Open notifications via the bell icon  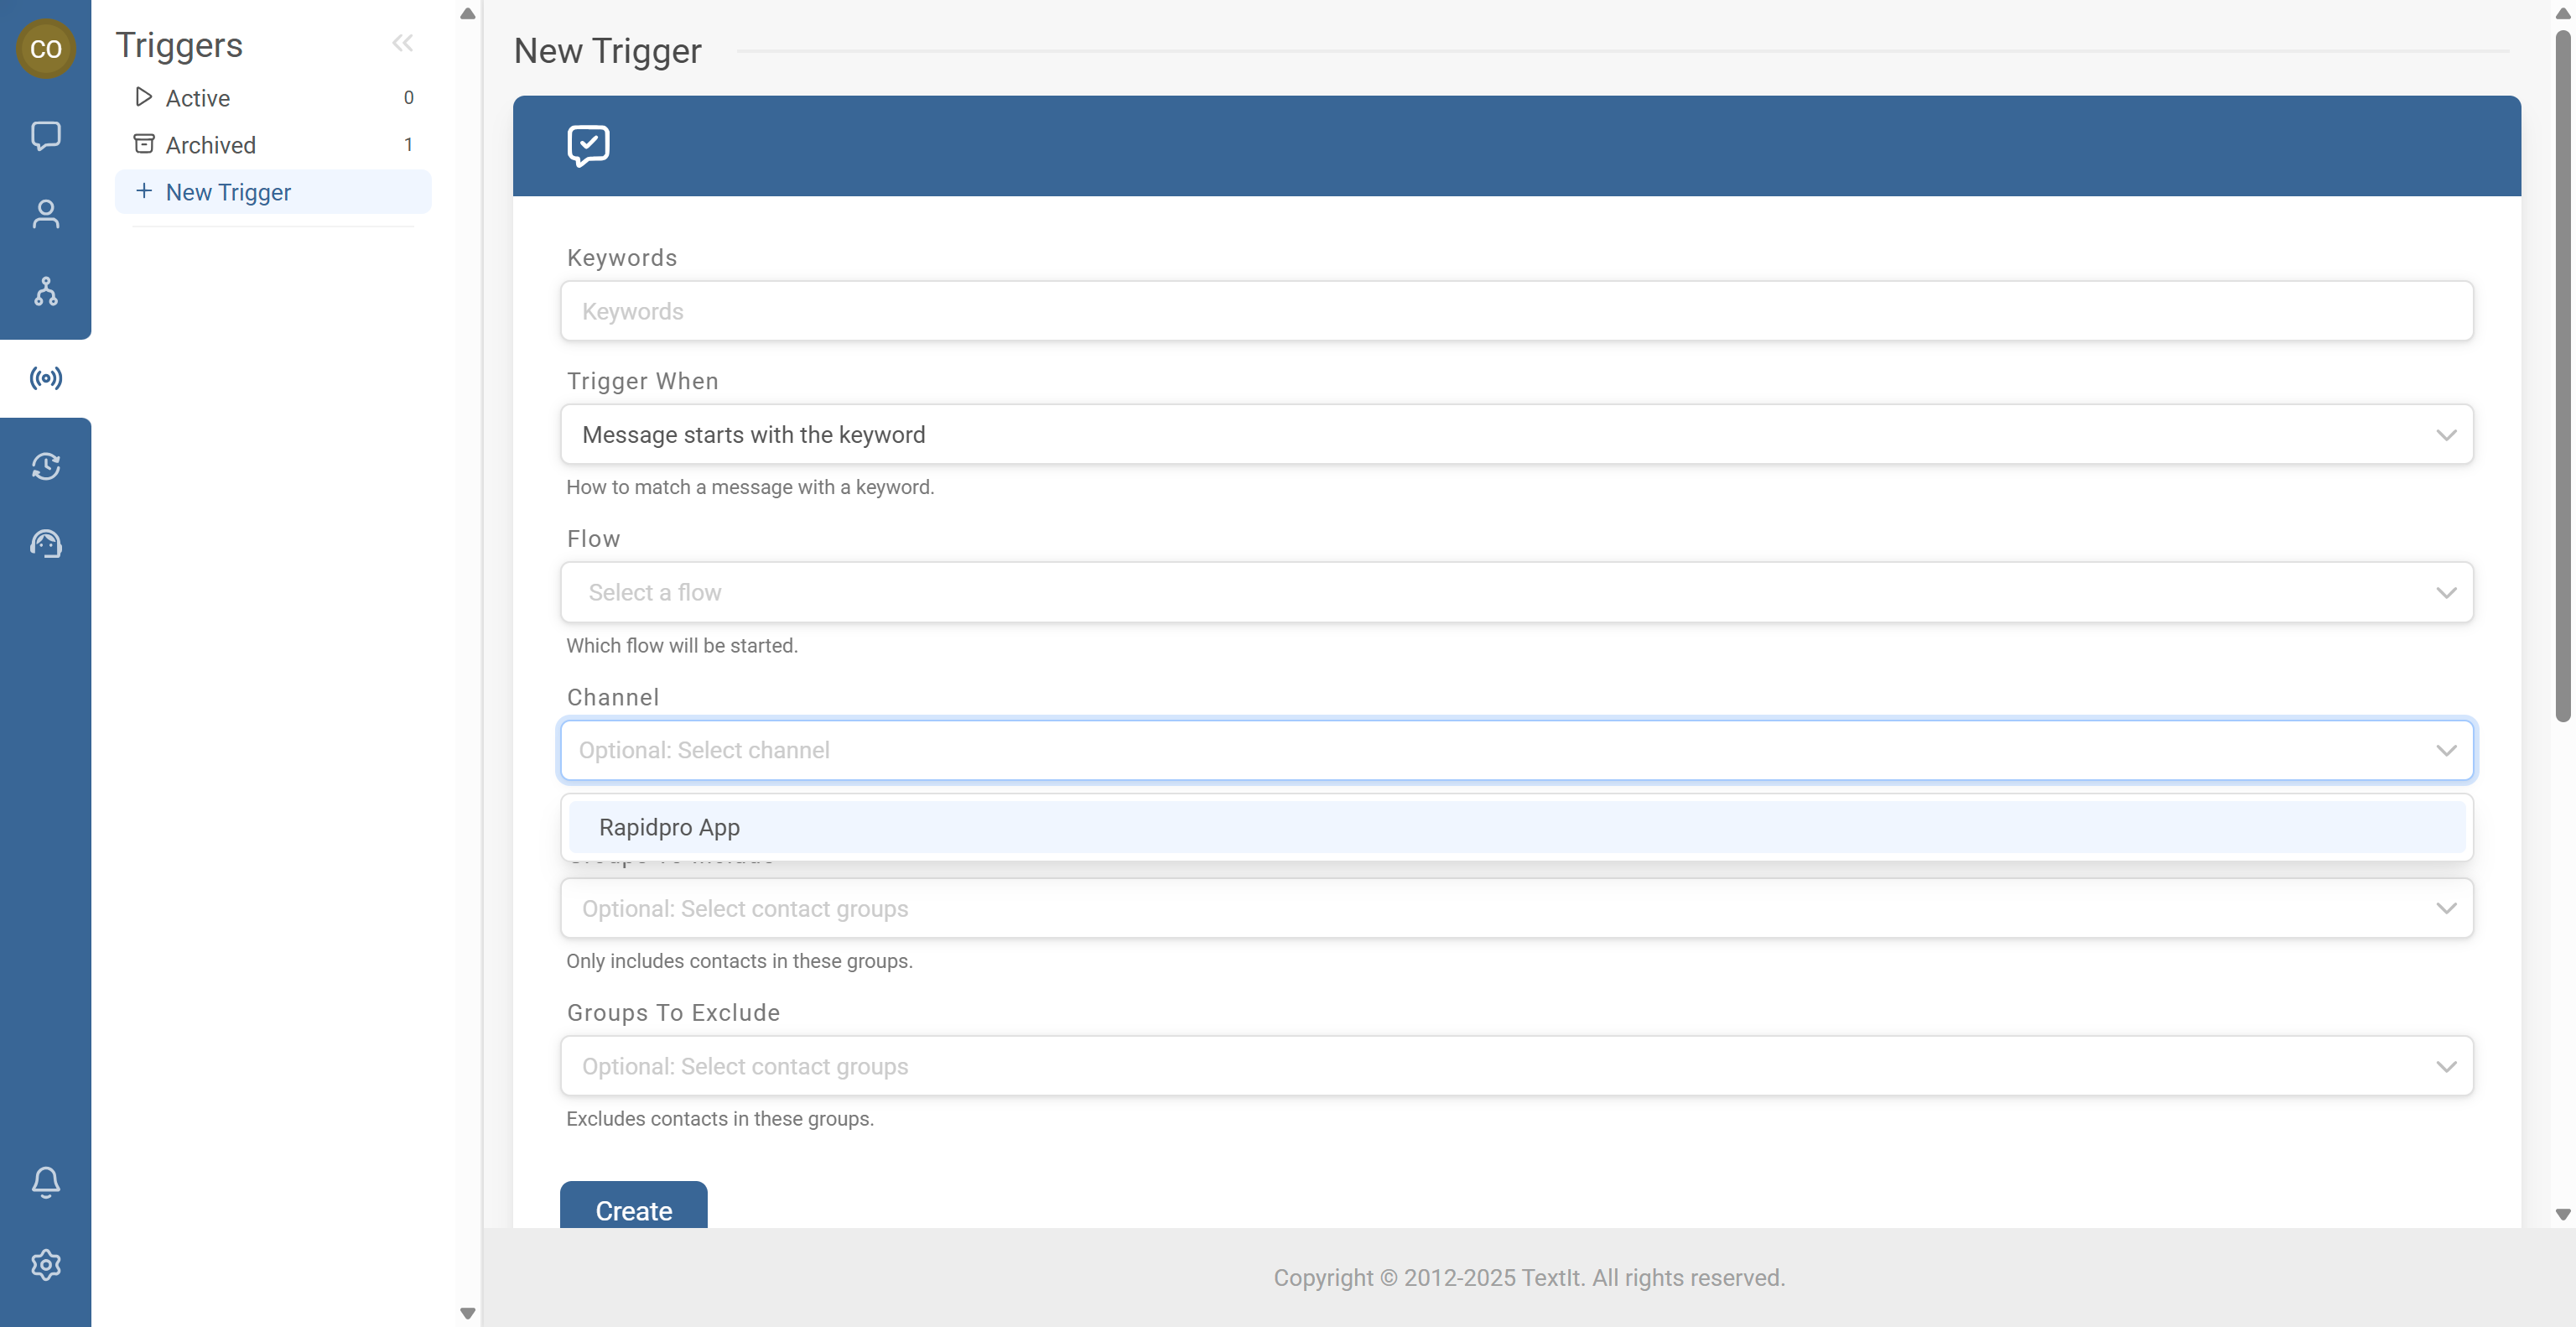pos(45,1182)
